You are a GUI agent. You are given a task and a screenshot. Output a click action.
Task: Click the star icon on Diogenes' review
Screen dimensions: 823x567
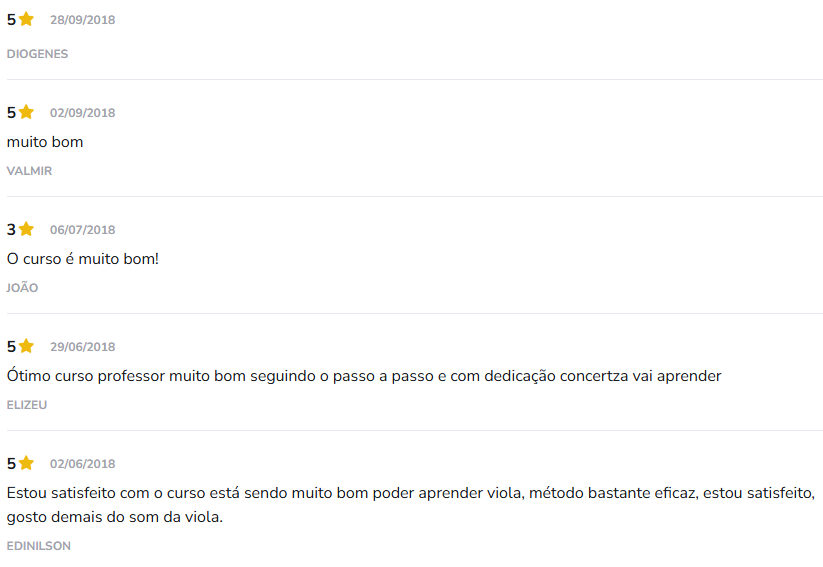26,19
